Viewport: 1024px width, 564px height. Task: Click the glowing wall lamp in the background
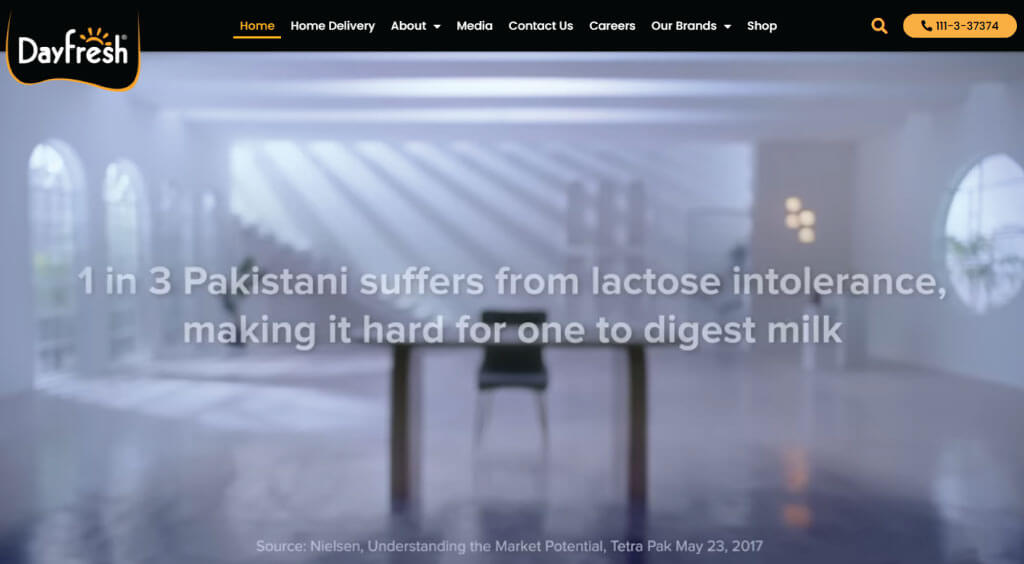799,219
